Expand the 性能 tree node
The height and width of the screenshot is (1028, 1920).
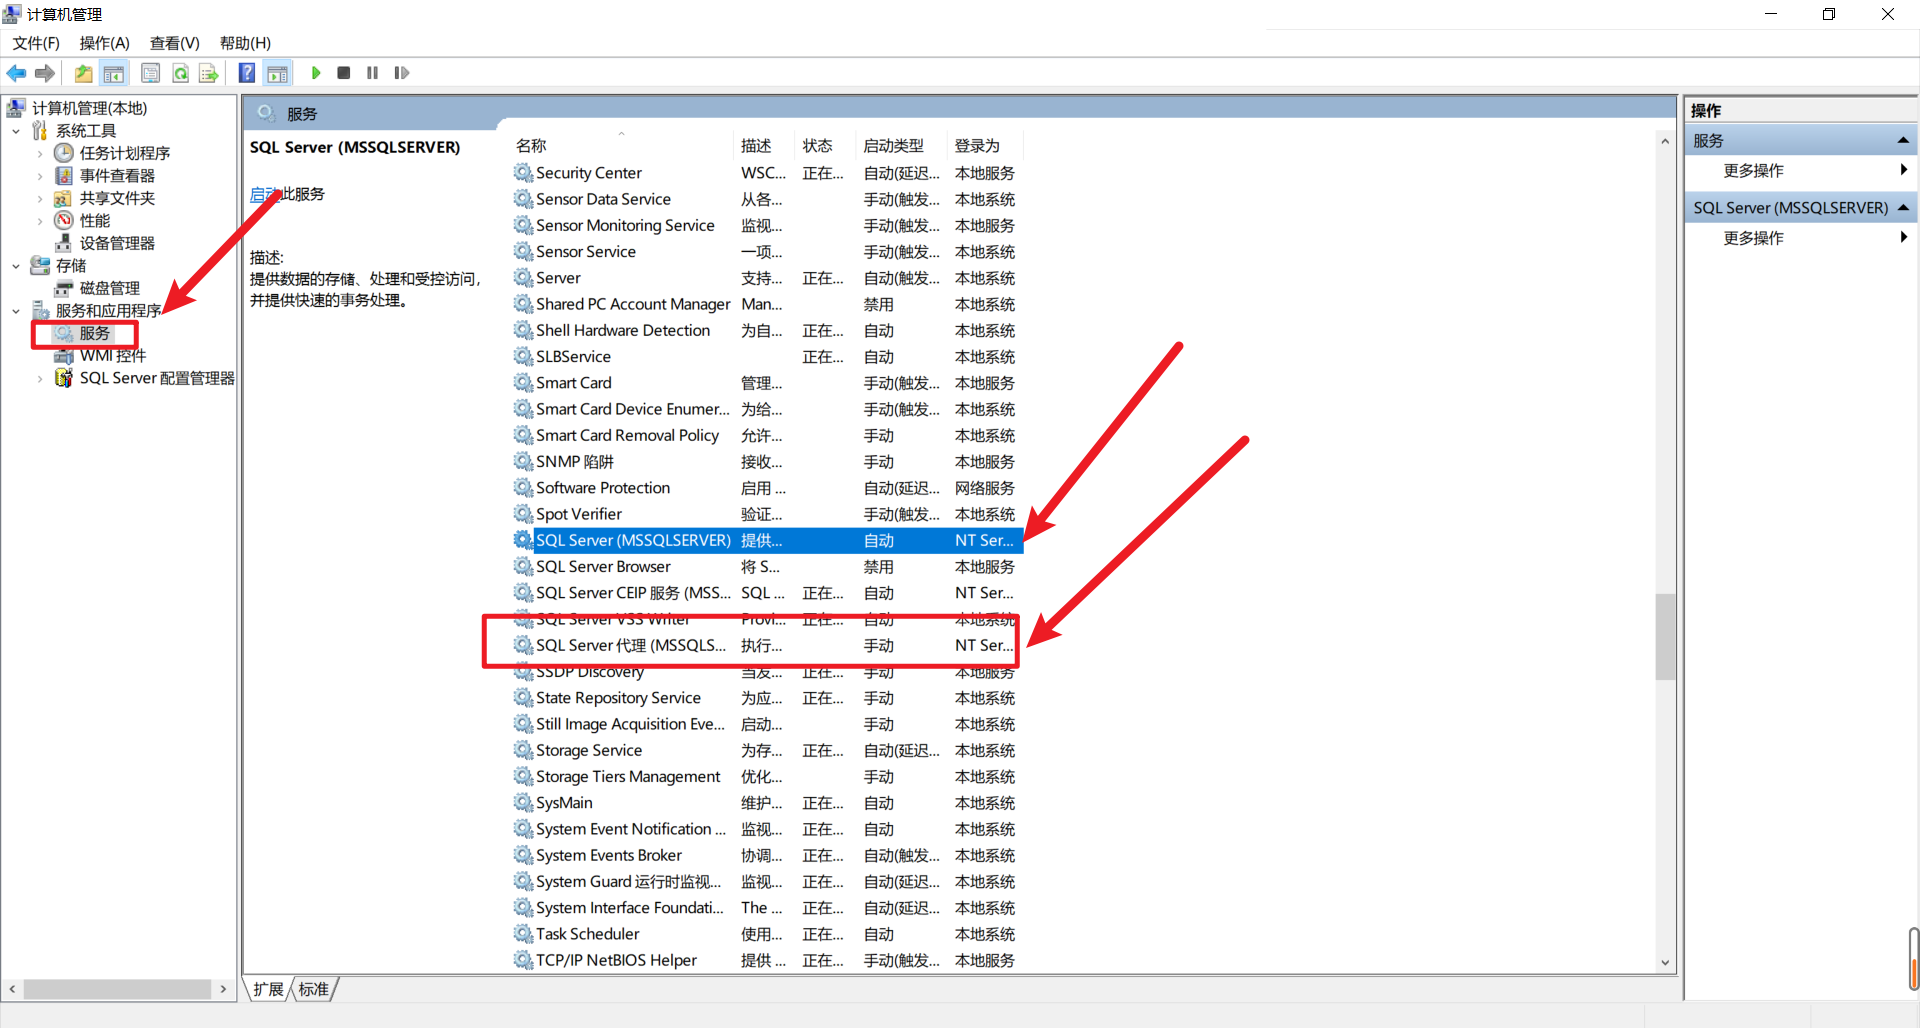pos(39,221)
